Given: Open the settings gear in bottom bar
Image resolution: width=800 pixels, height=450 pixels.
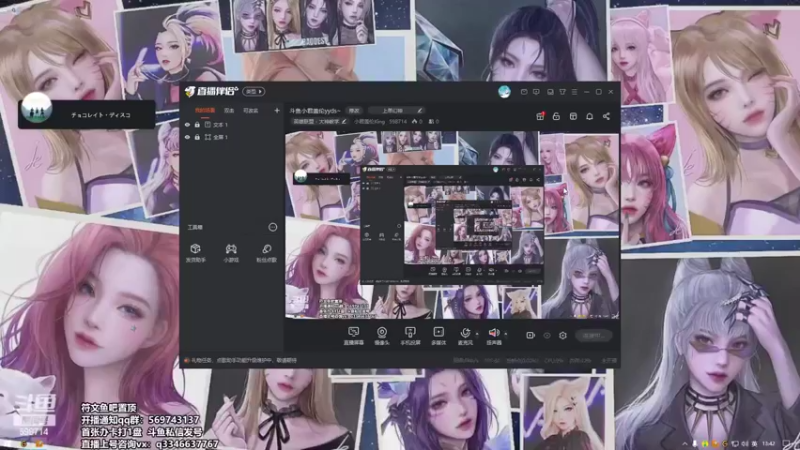Looking at the screenshot, I should pos(563,335).
